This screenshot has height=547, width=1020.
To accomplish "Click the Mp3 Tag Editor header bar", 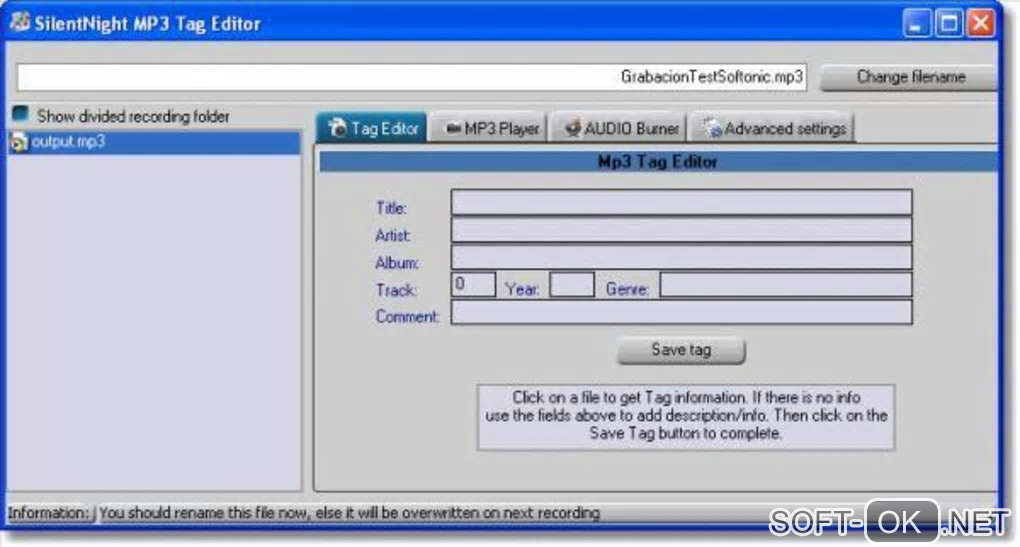I will pos(658,161).
